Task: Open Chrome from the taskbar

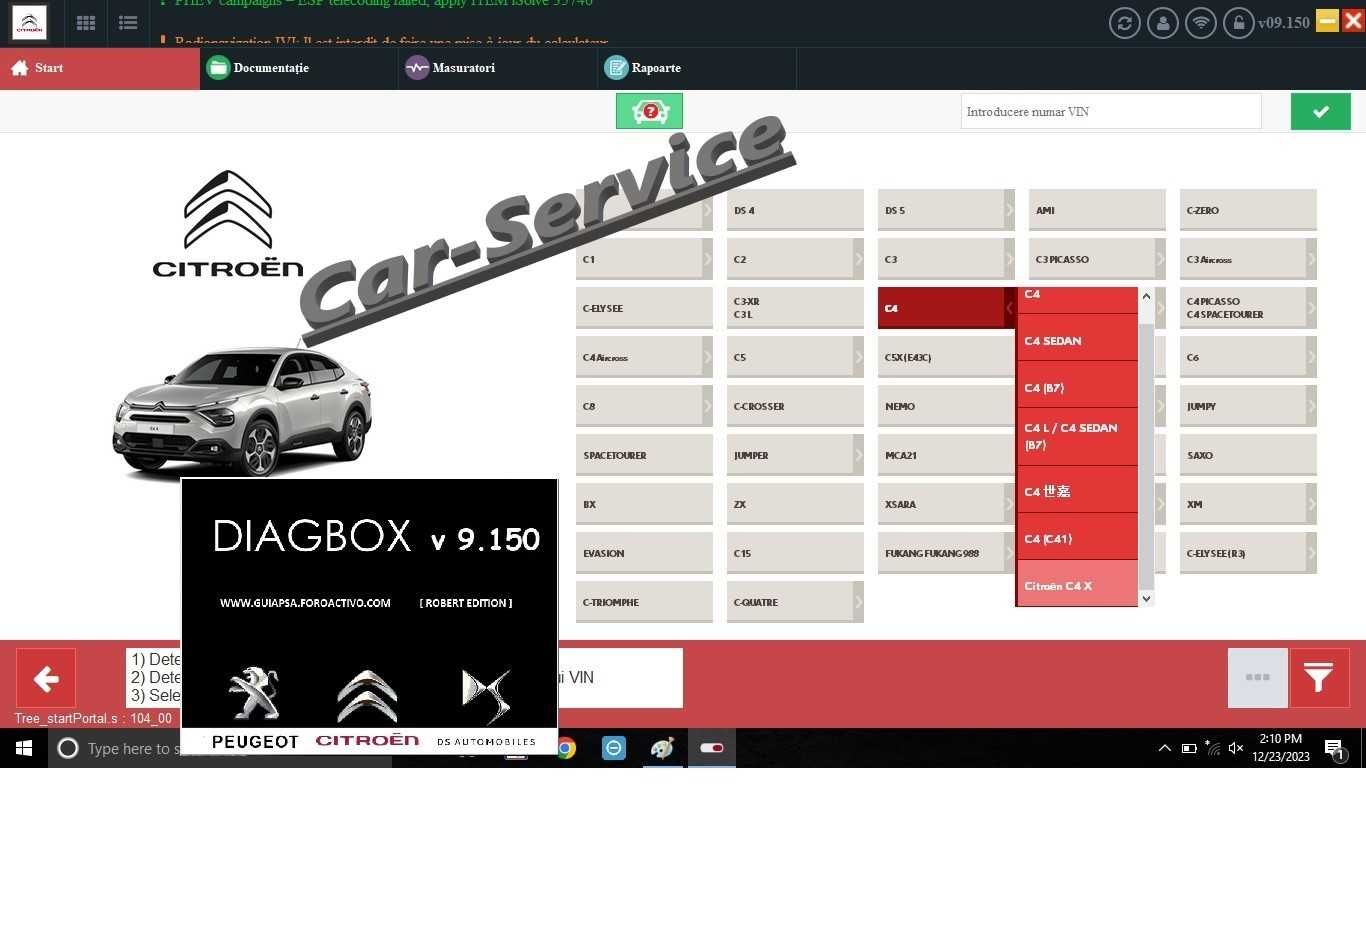Action: [566, 748]
